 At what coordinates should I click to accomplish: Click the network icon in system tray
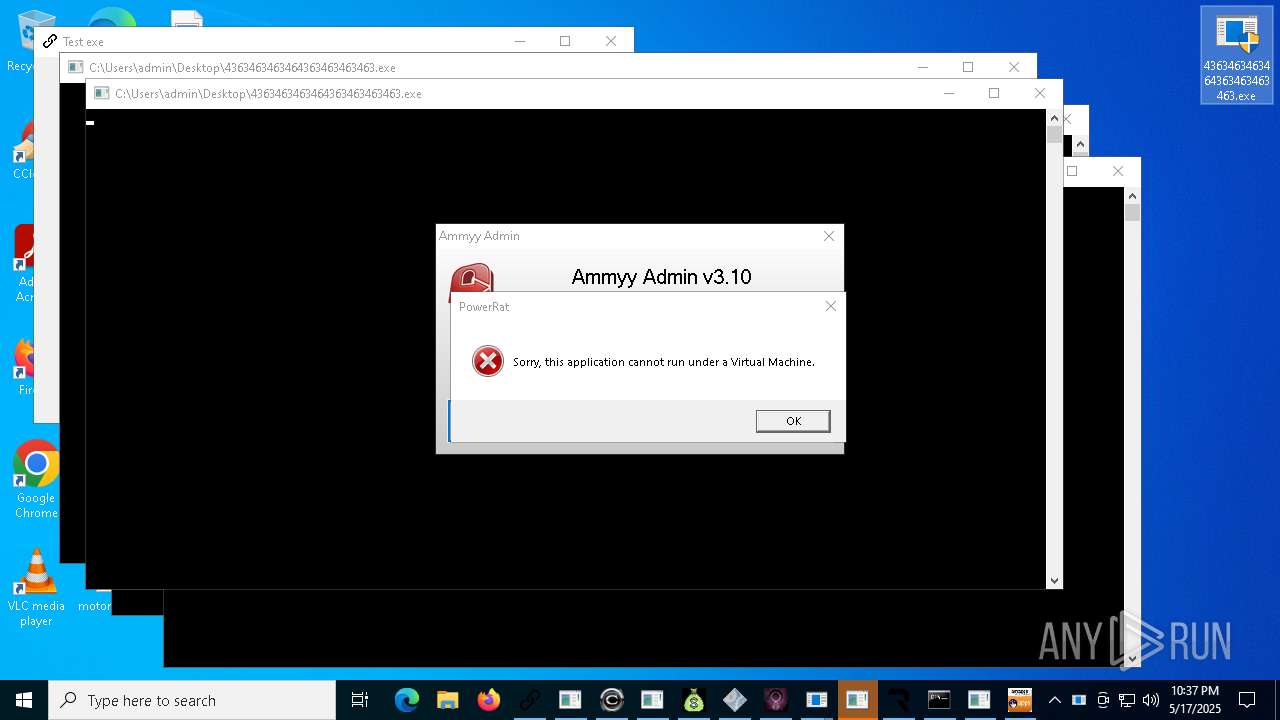[x=1127, y=700]
